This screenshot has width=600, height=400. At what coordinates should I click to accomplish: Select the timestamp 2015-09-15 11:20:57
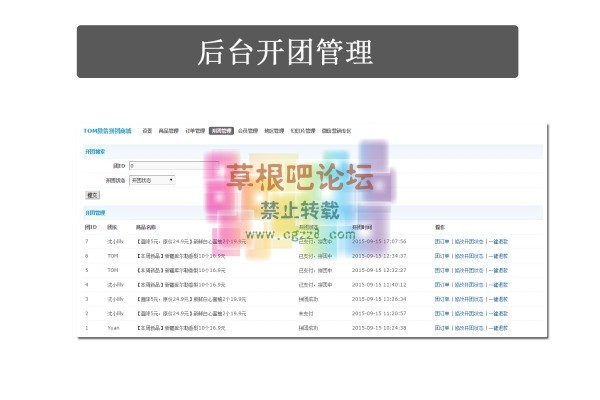(x=379, y=313)
